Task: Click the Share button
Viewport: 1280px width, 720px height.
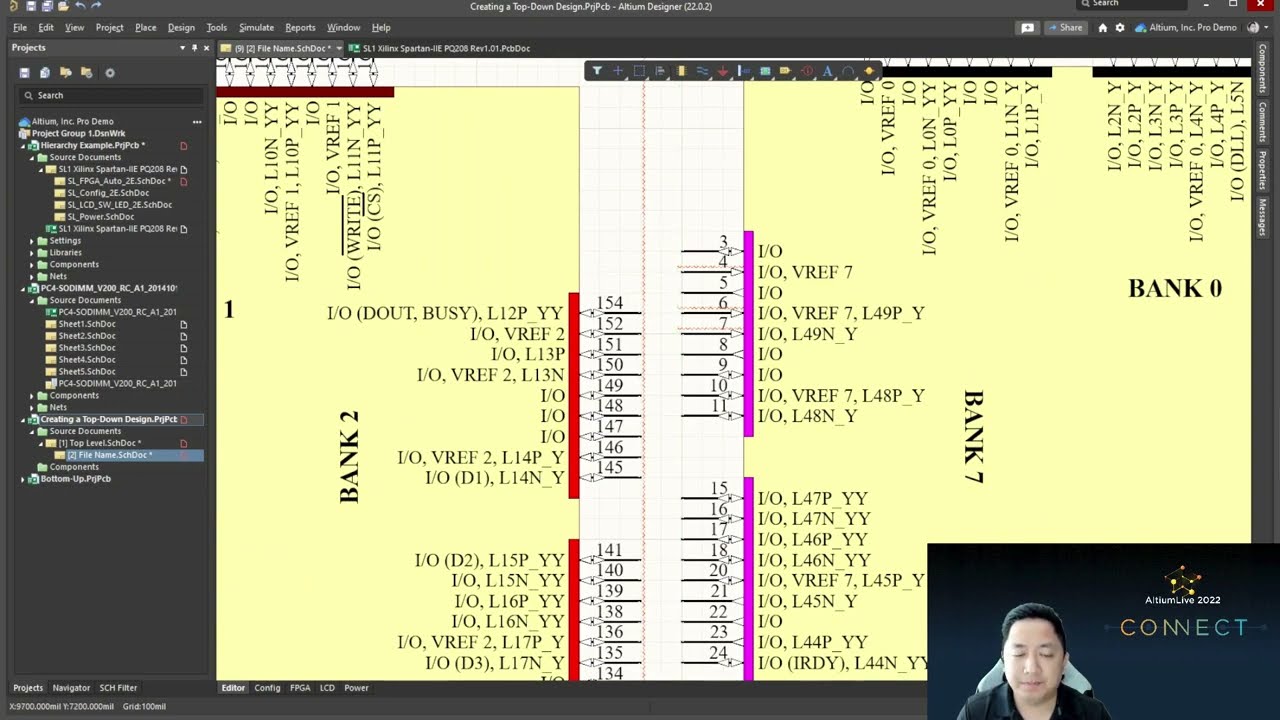Action: pos(1065,28)
